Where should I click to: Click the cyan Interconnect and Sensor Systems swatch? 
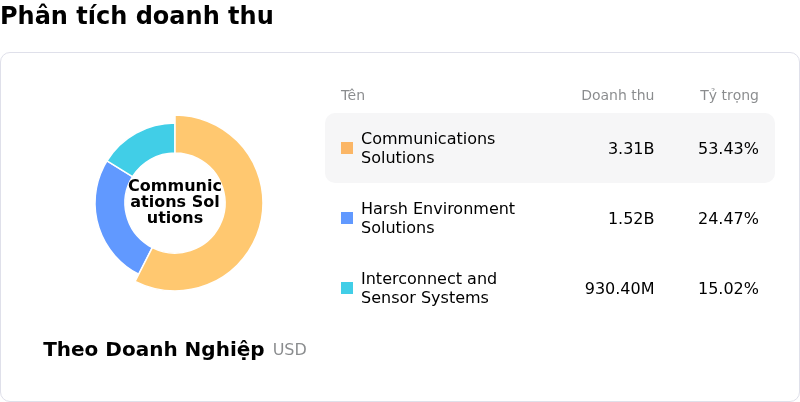coord(347,288)
